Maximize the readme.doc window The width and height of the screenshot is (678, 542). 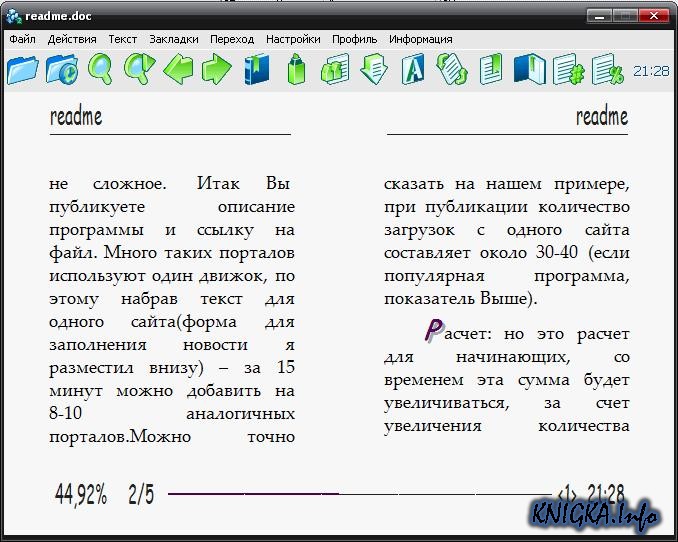[x=624, y=16]
